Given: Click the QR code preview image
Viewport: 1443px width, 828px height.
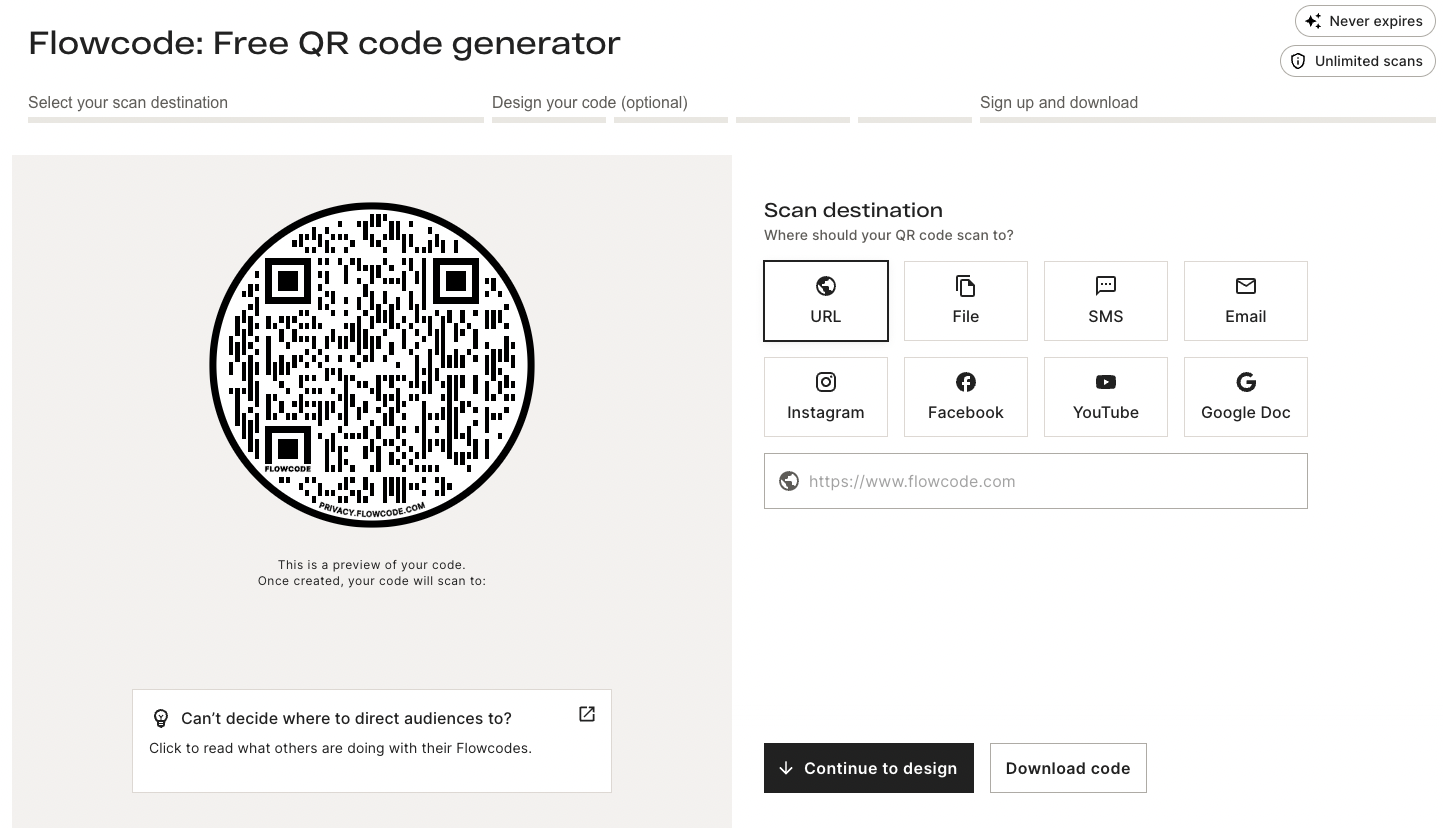Looking at the screenshot, I should coord(372,365).
